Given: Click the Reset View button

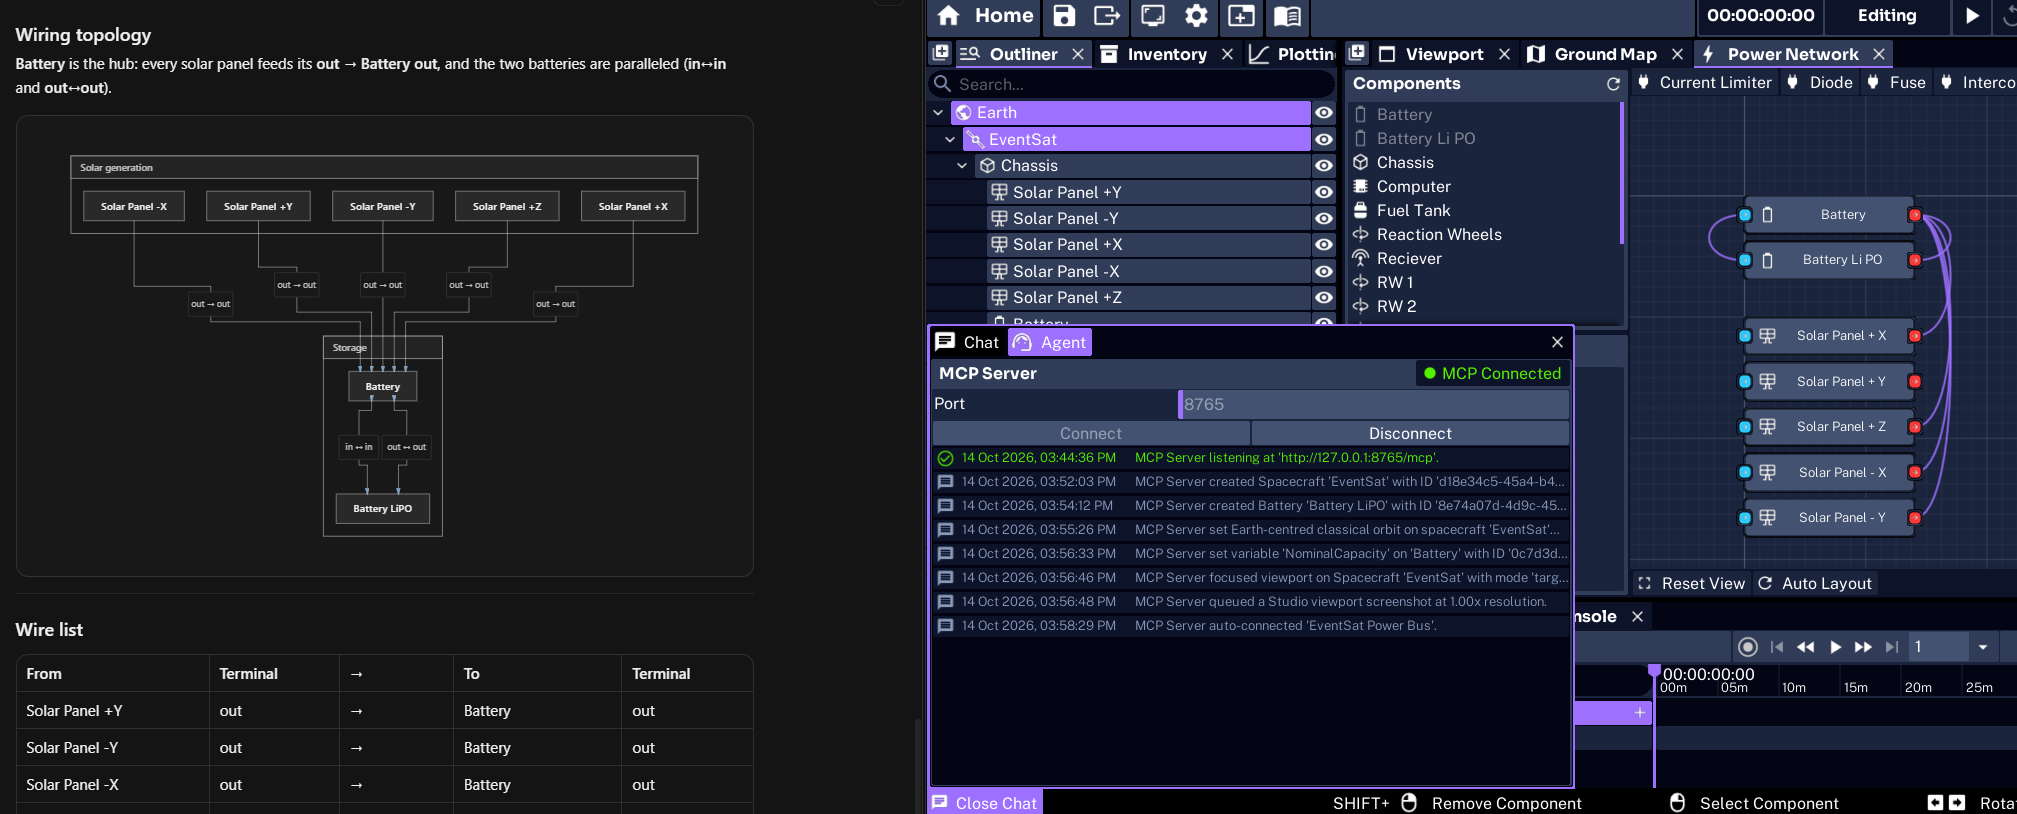Looking at the screenshot, I should click(x=1691, y=583).
